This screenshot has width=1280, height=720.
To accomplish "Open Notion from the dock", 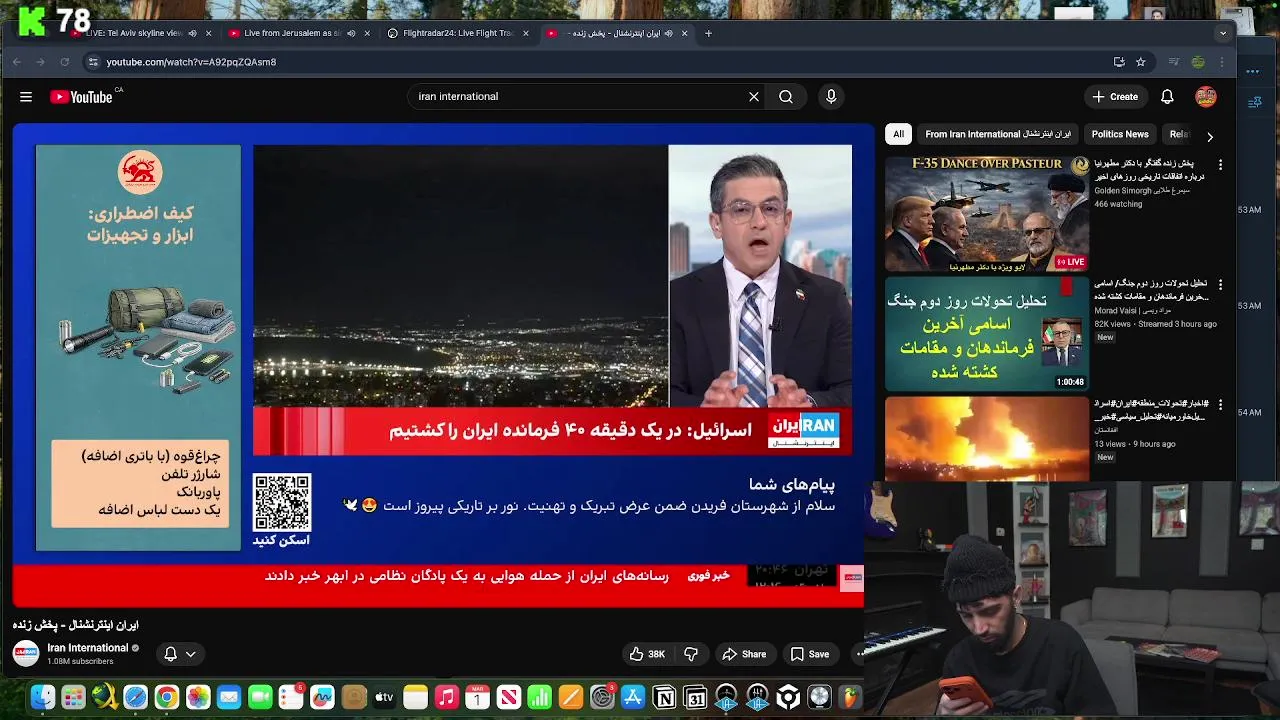I will click(664, 697).
